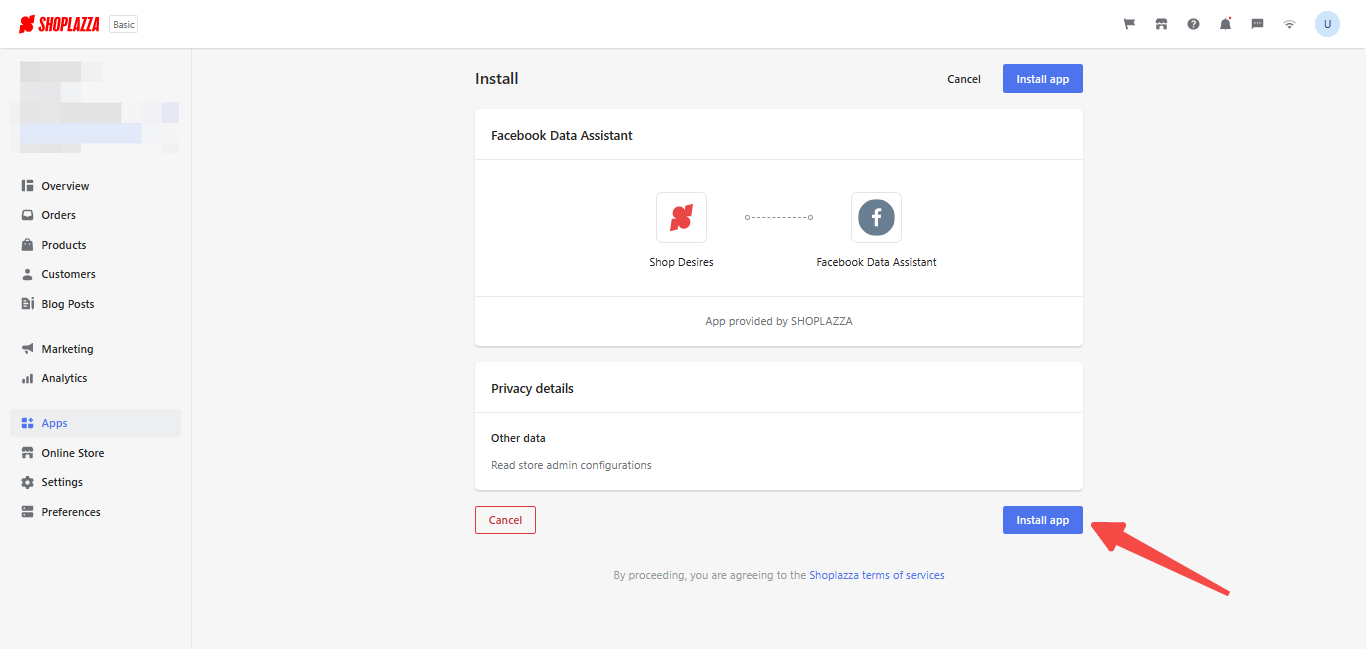Select Apps in sidebar

[x=95, y=423]
